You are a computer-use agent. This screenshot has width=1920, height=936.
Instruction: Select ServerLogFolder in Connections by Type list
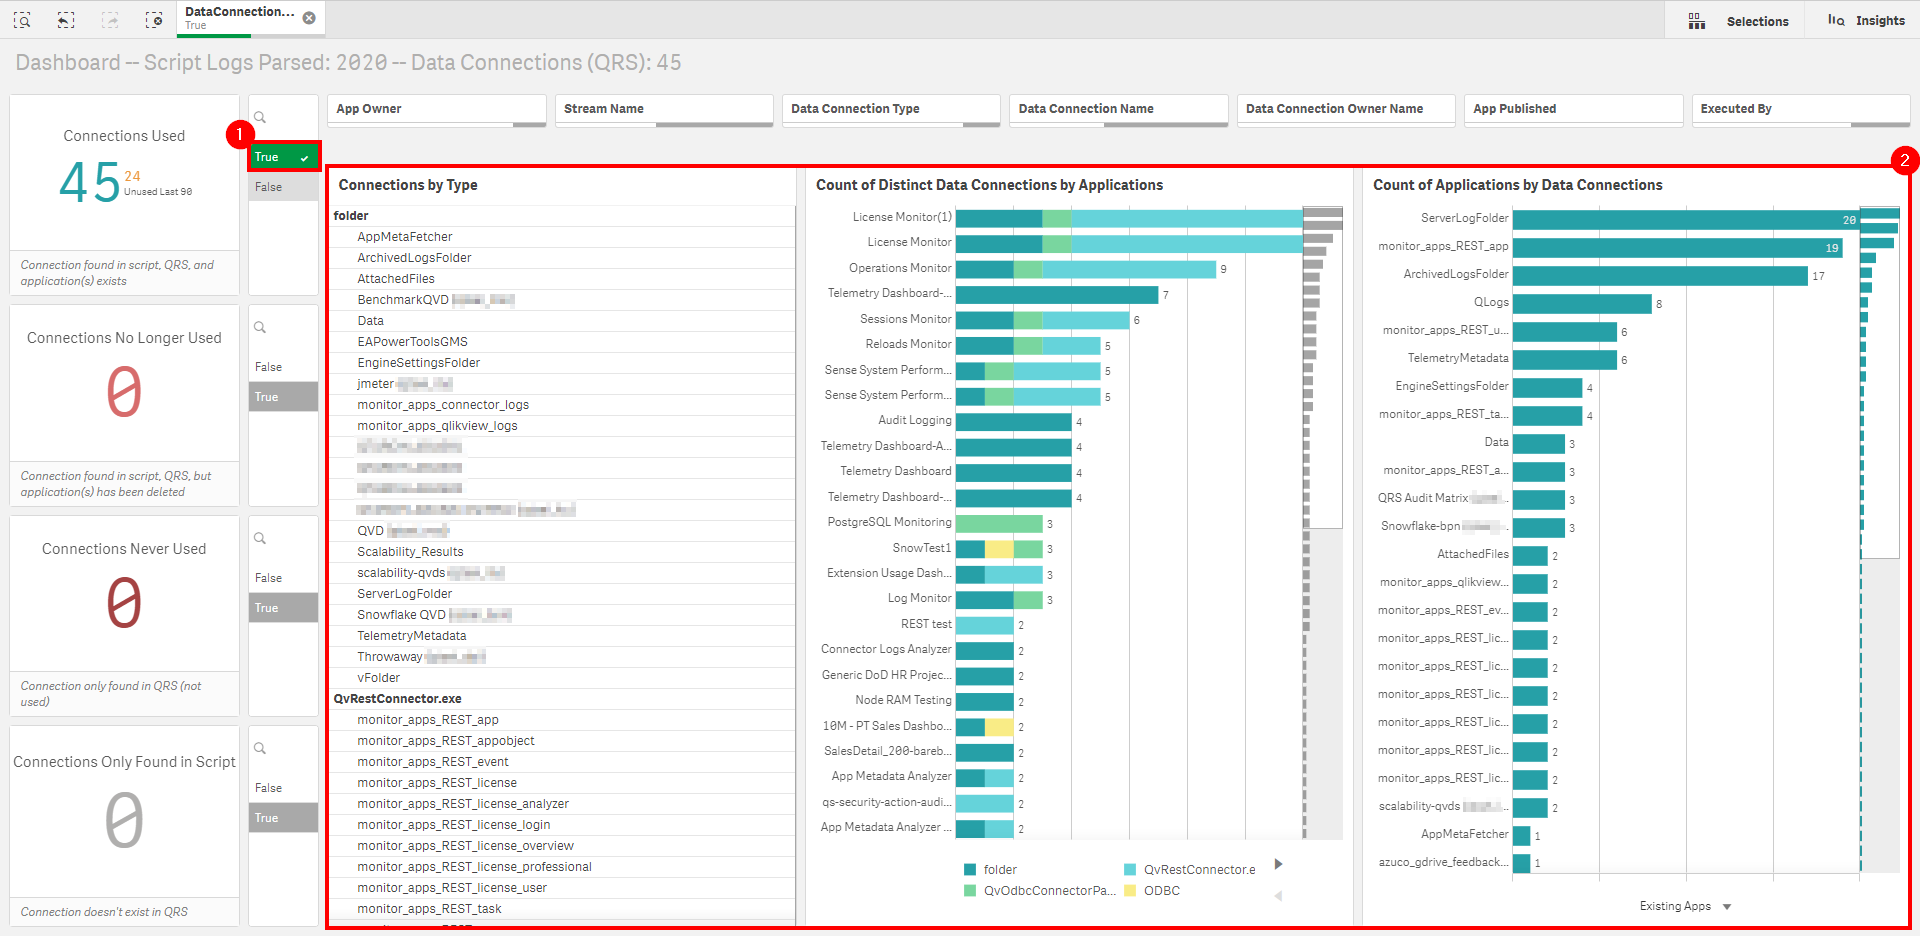pos(404,594)
